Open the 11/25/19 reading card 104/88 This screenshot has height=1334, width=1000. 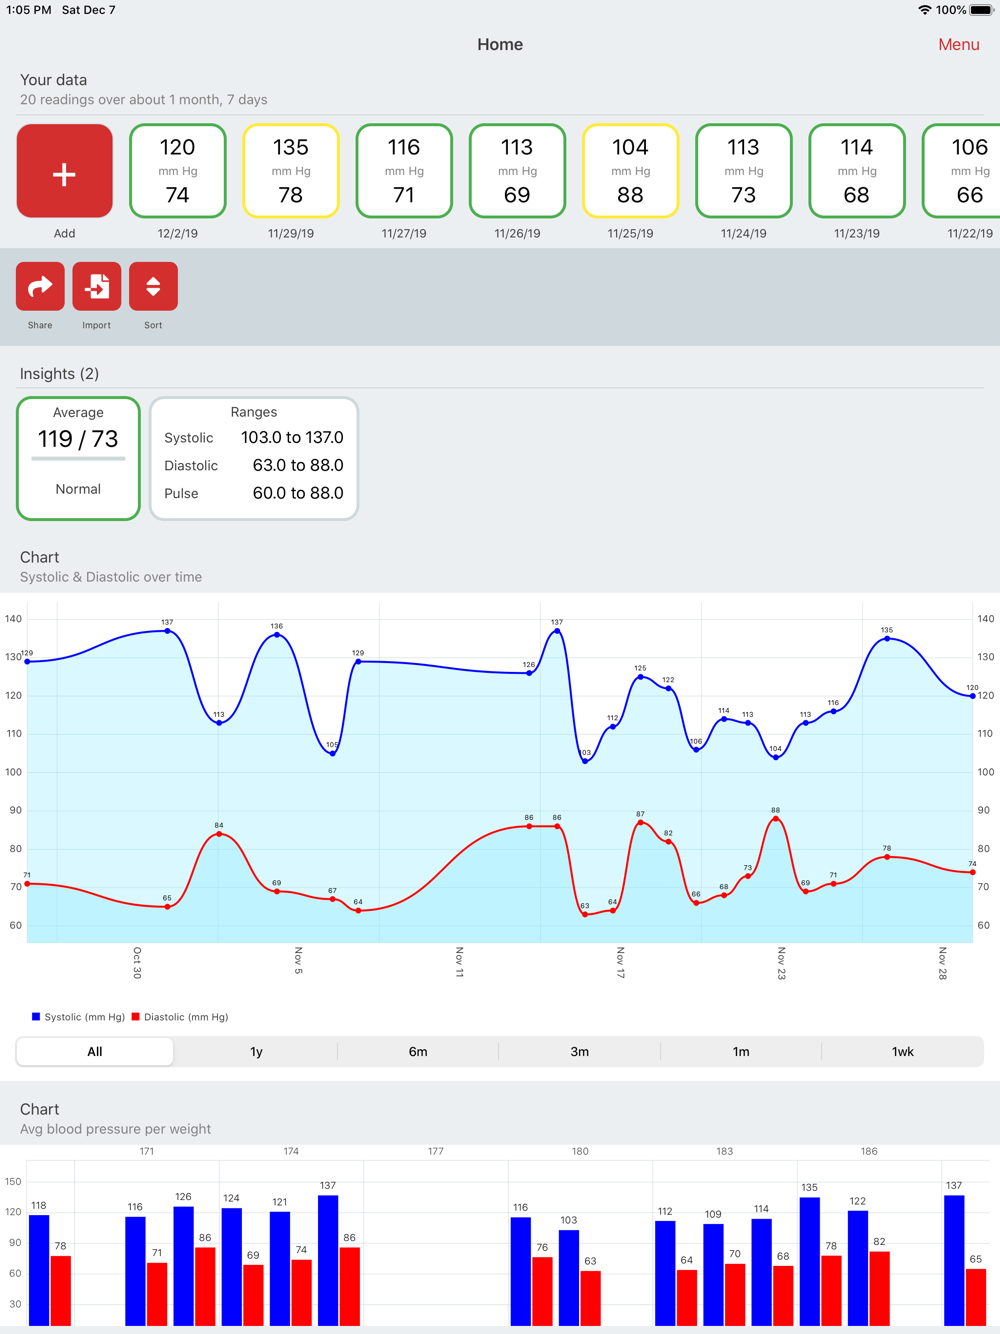630,171
